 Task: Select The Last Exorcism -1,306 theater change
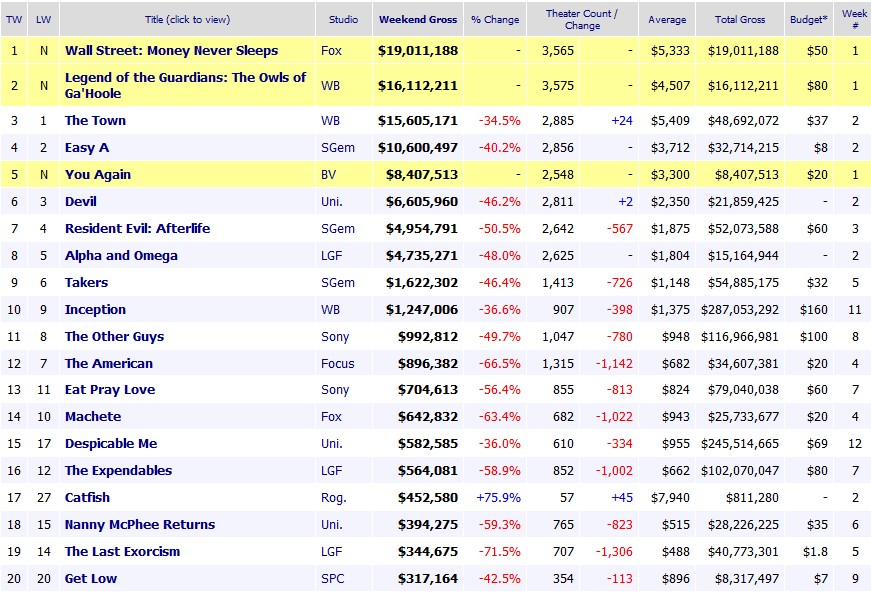(614, 551)
